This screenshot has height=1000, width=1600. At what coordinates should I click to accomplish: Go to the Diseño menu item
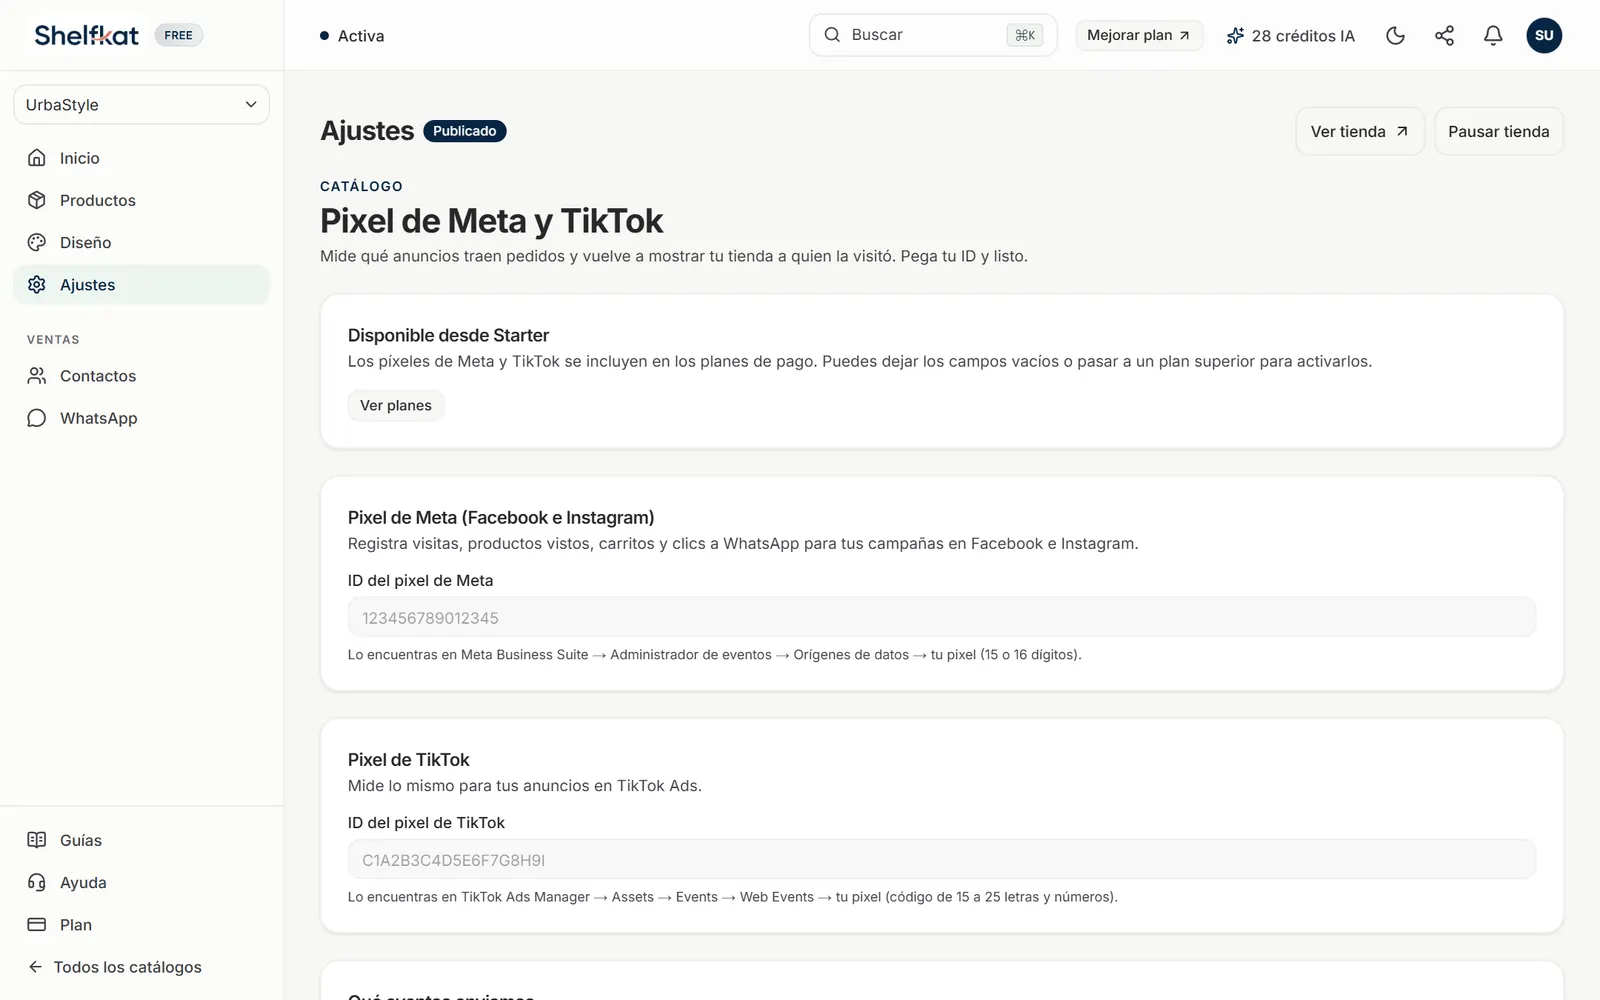(x=141, y=242)
